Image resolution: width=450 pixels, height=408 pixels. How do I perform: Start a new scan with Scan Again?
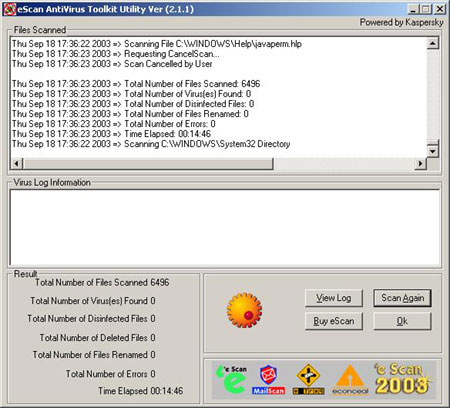coord(402,298)
